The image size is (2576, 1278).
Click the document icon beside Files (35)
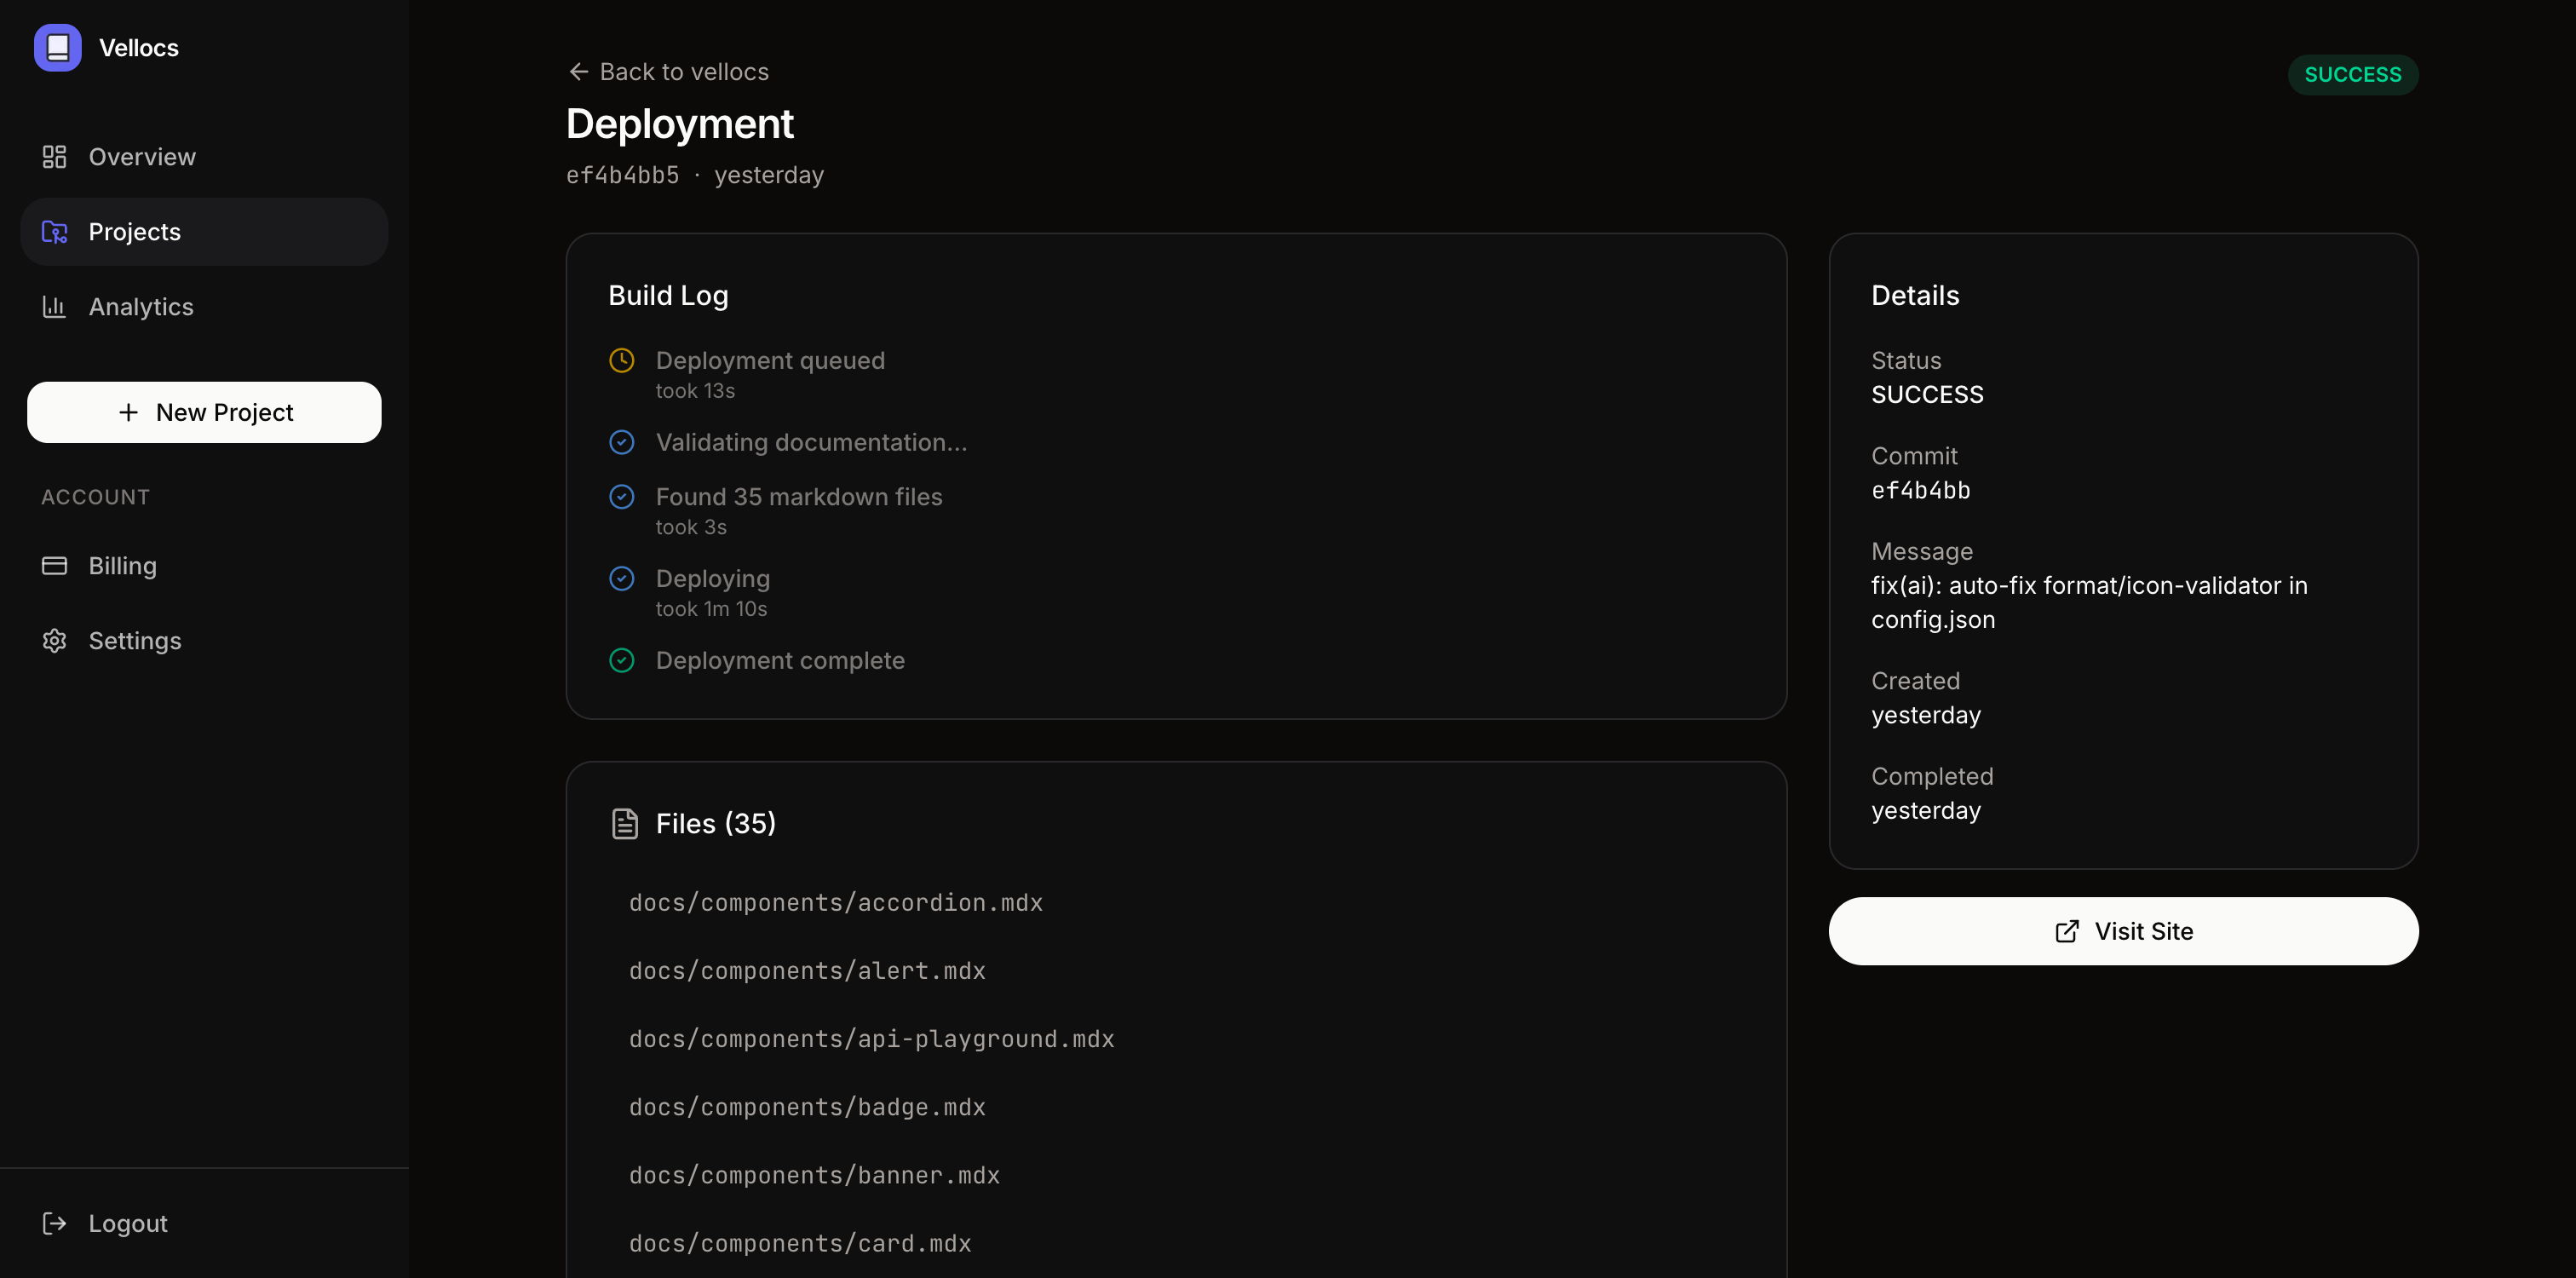click(625, 823)
